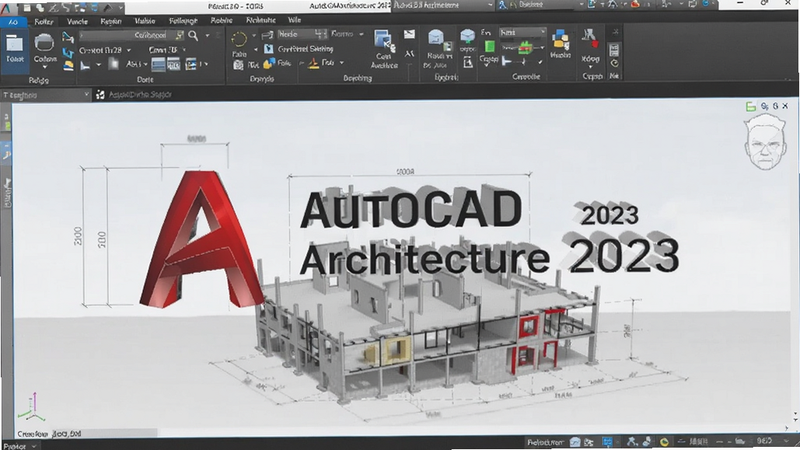800x450 pixels.
Task: Click the icon left of the tab below the ribbon
Action: (100, 94)
